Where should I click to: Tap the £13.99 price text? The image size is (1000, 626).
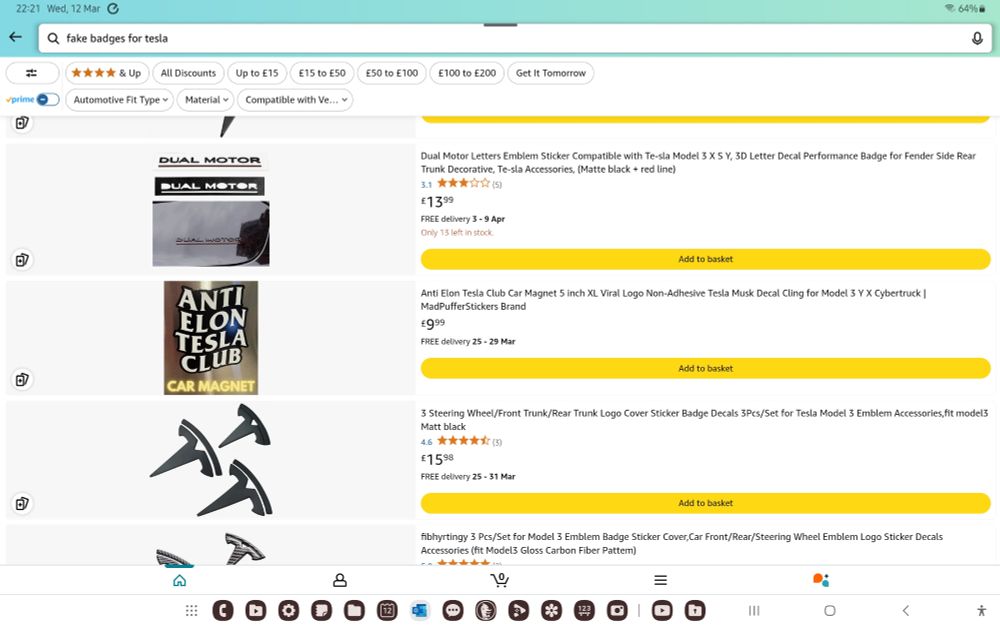point(437,202)
